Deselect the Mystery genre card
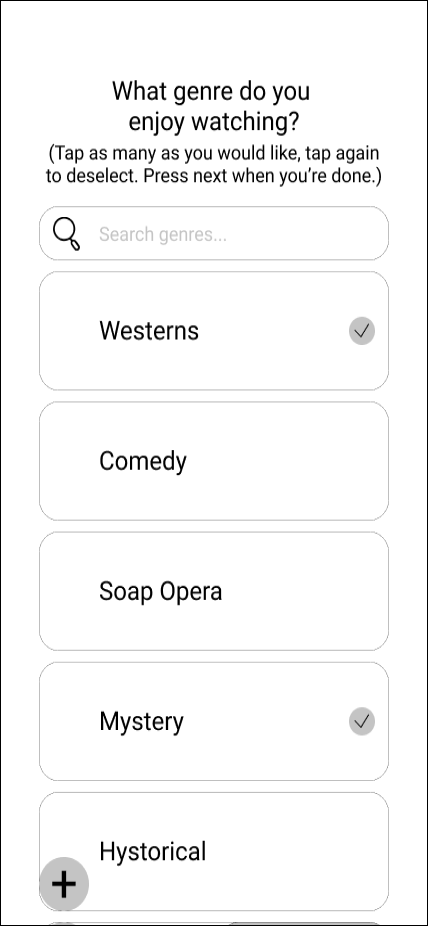Viewport: 428px width, 926px height. [x=214, y=721]
